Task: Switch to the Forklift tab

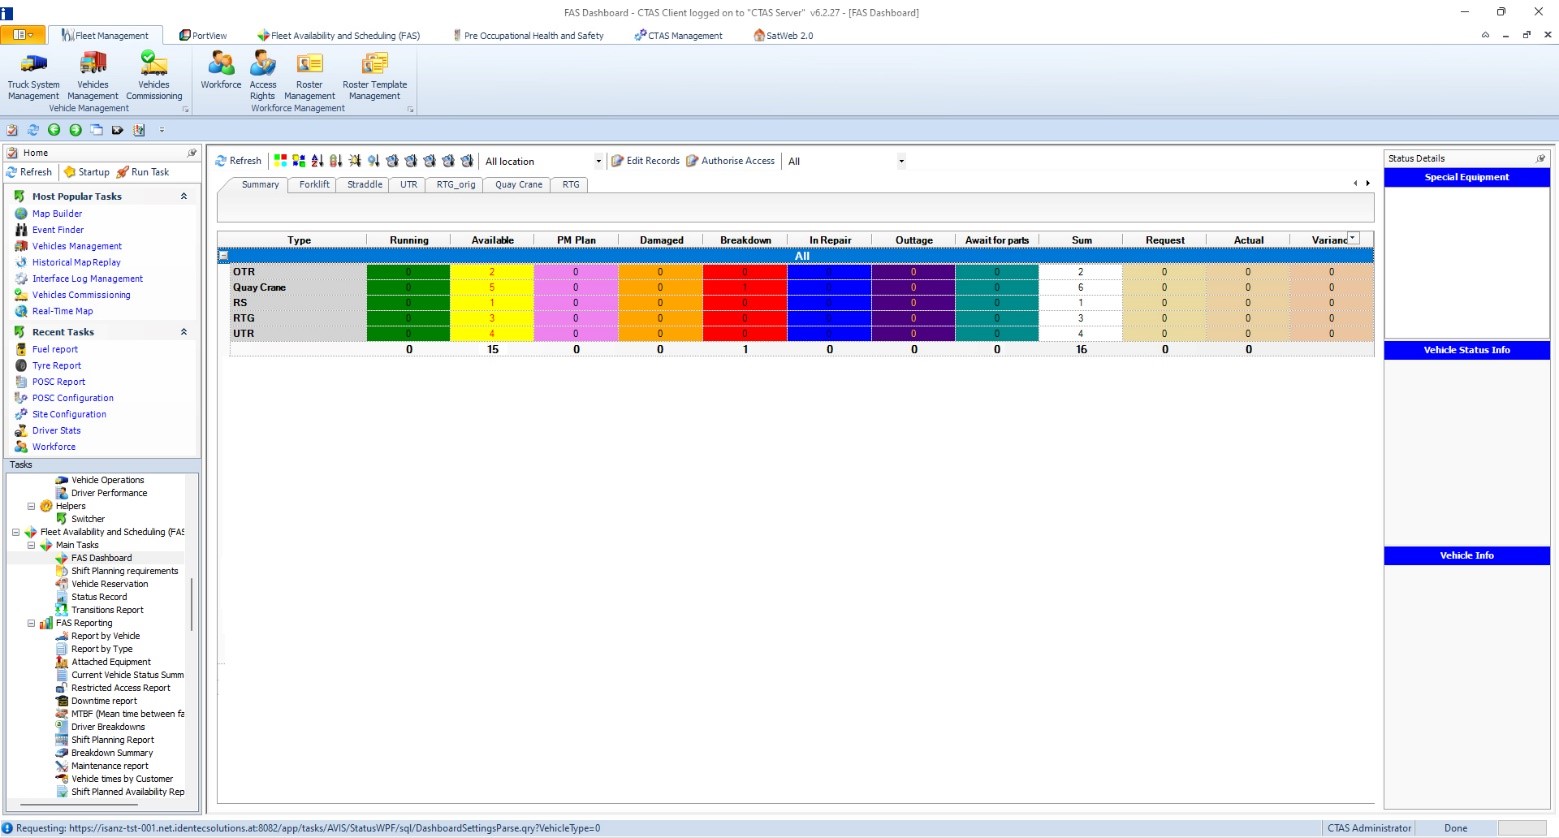Action: 312,184
